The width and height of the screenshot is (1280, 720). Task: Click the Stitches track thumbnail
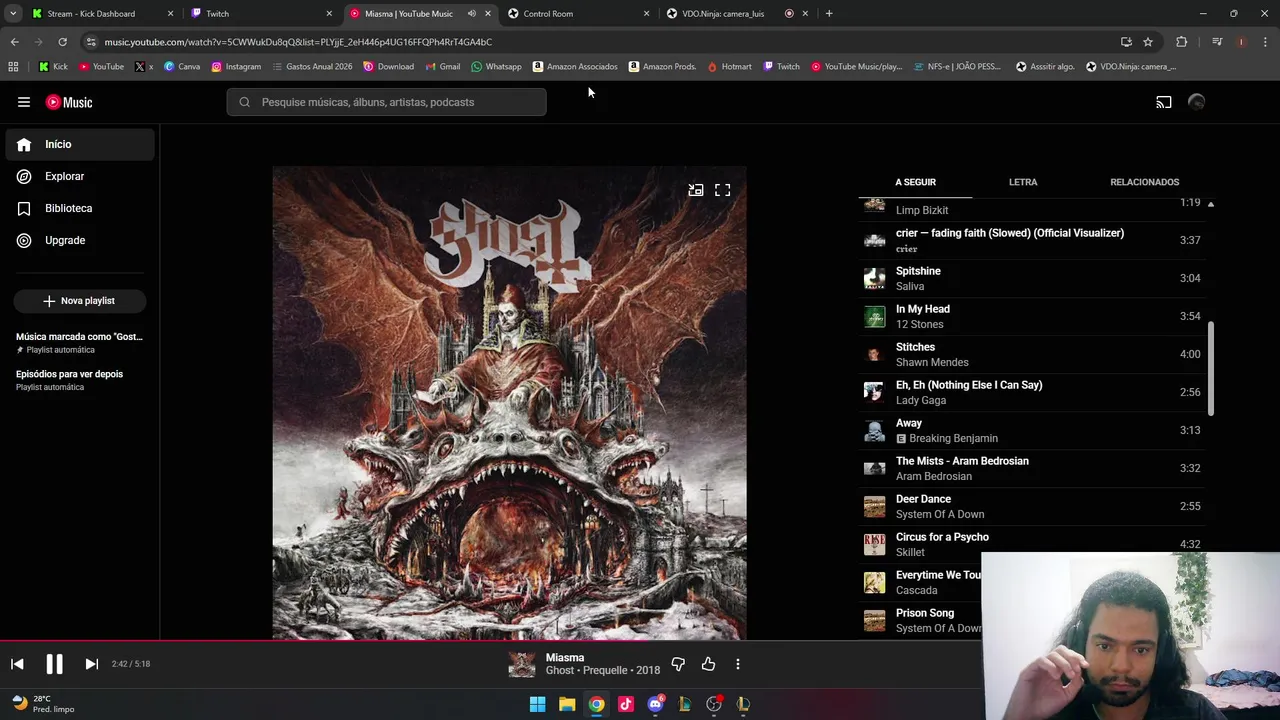875,354
